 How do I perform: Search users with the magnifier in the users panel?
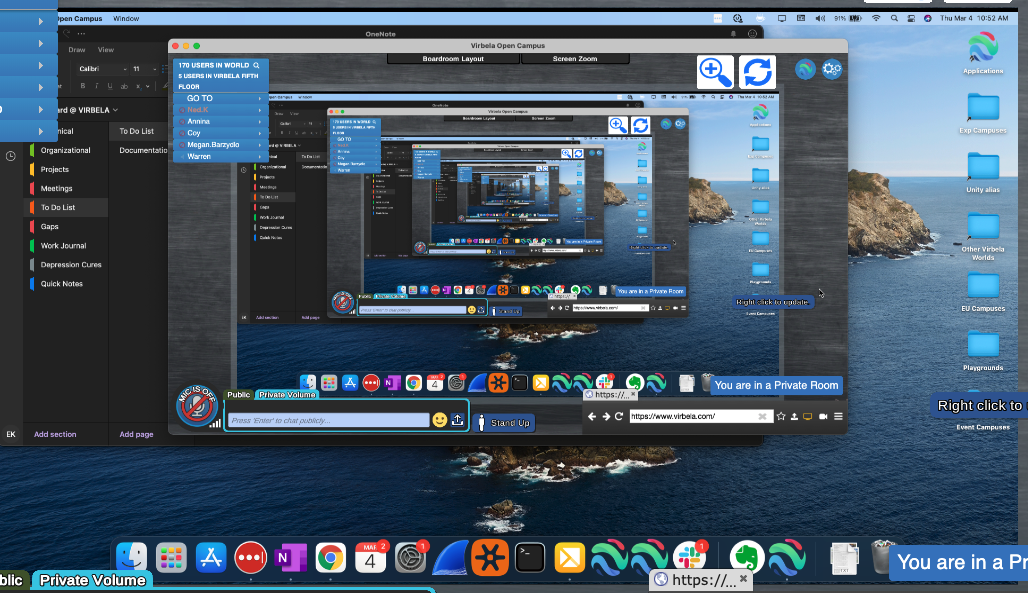[256, 65]
